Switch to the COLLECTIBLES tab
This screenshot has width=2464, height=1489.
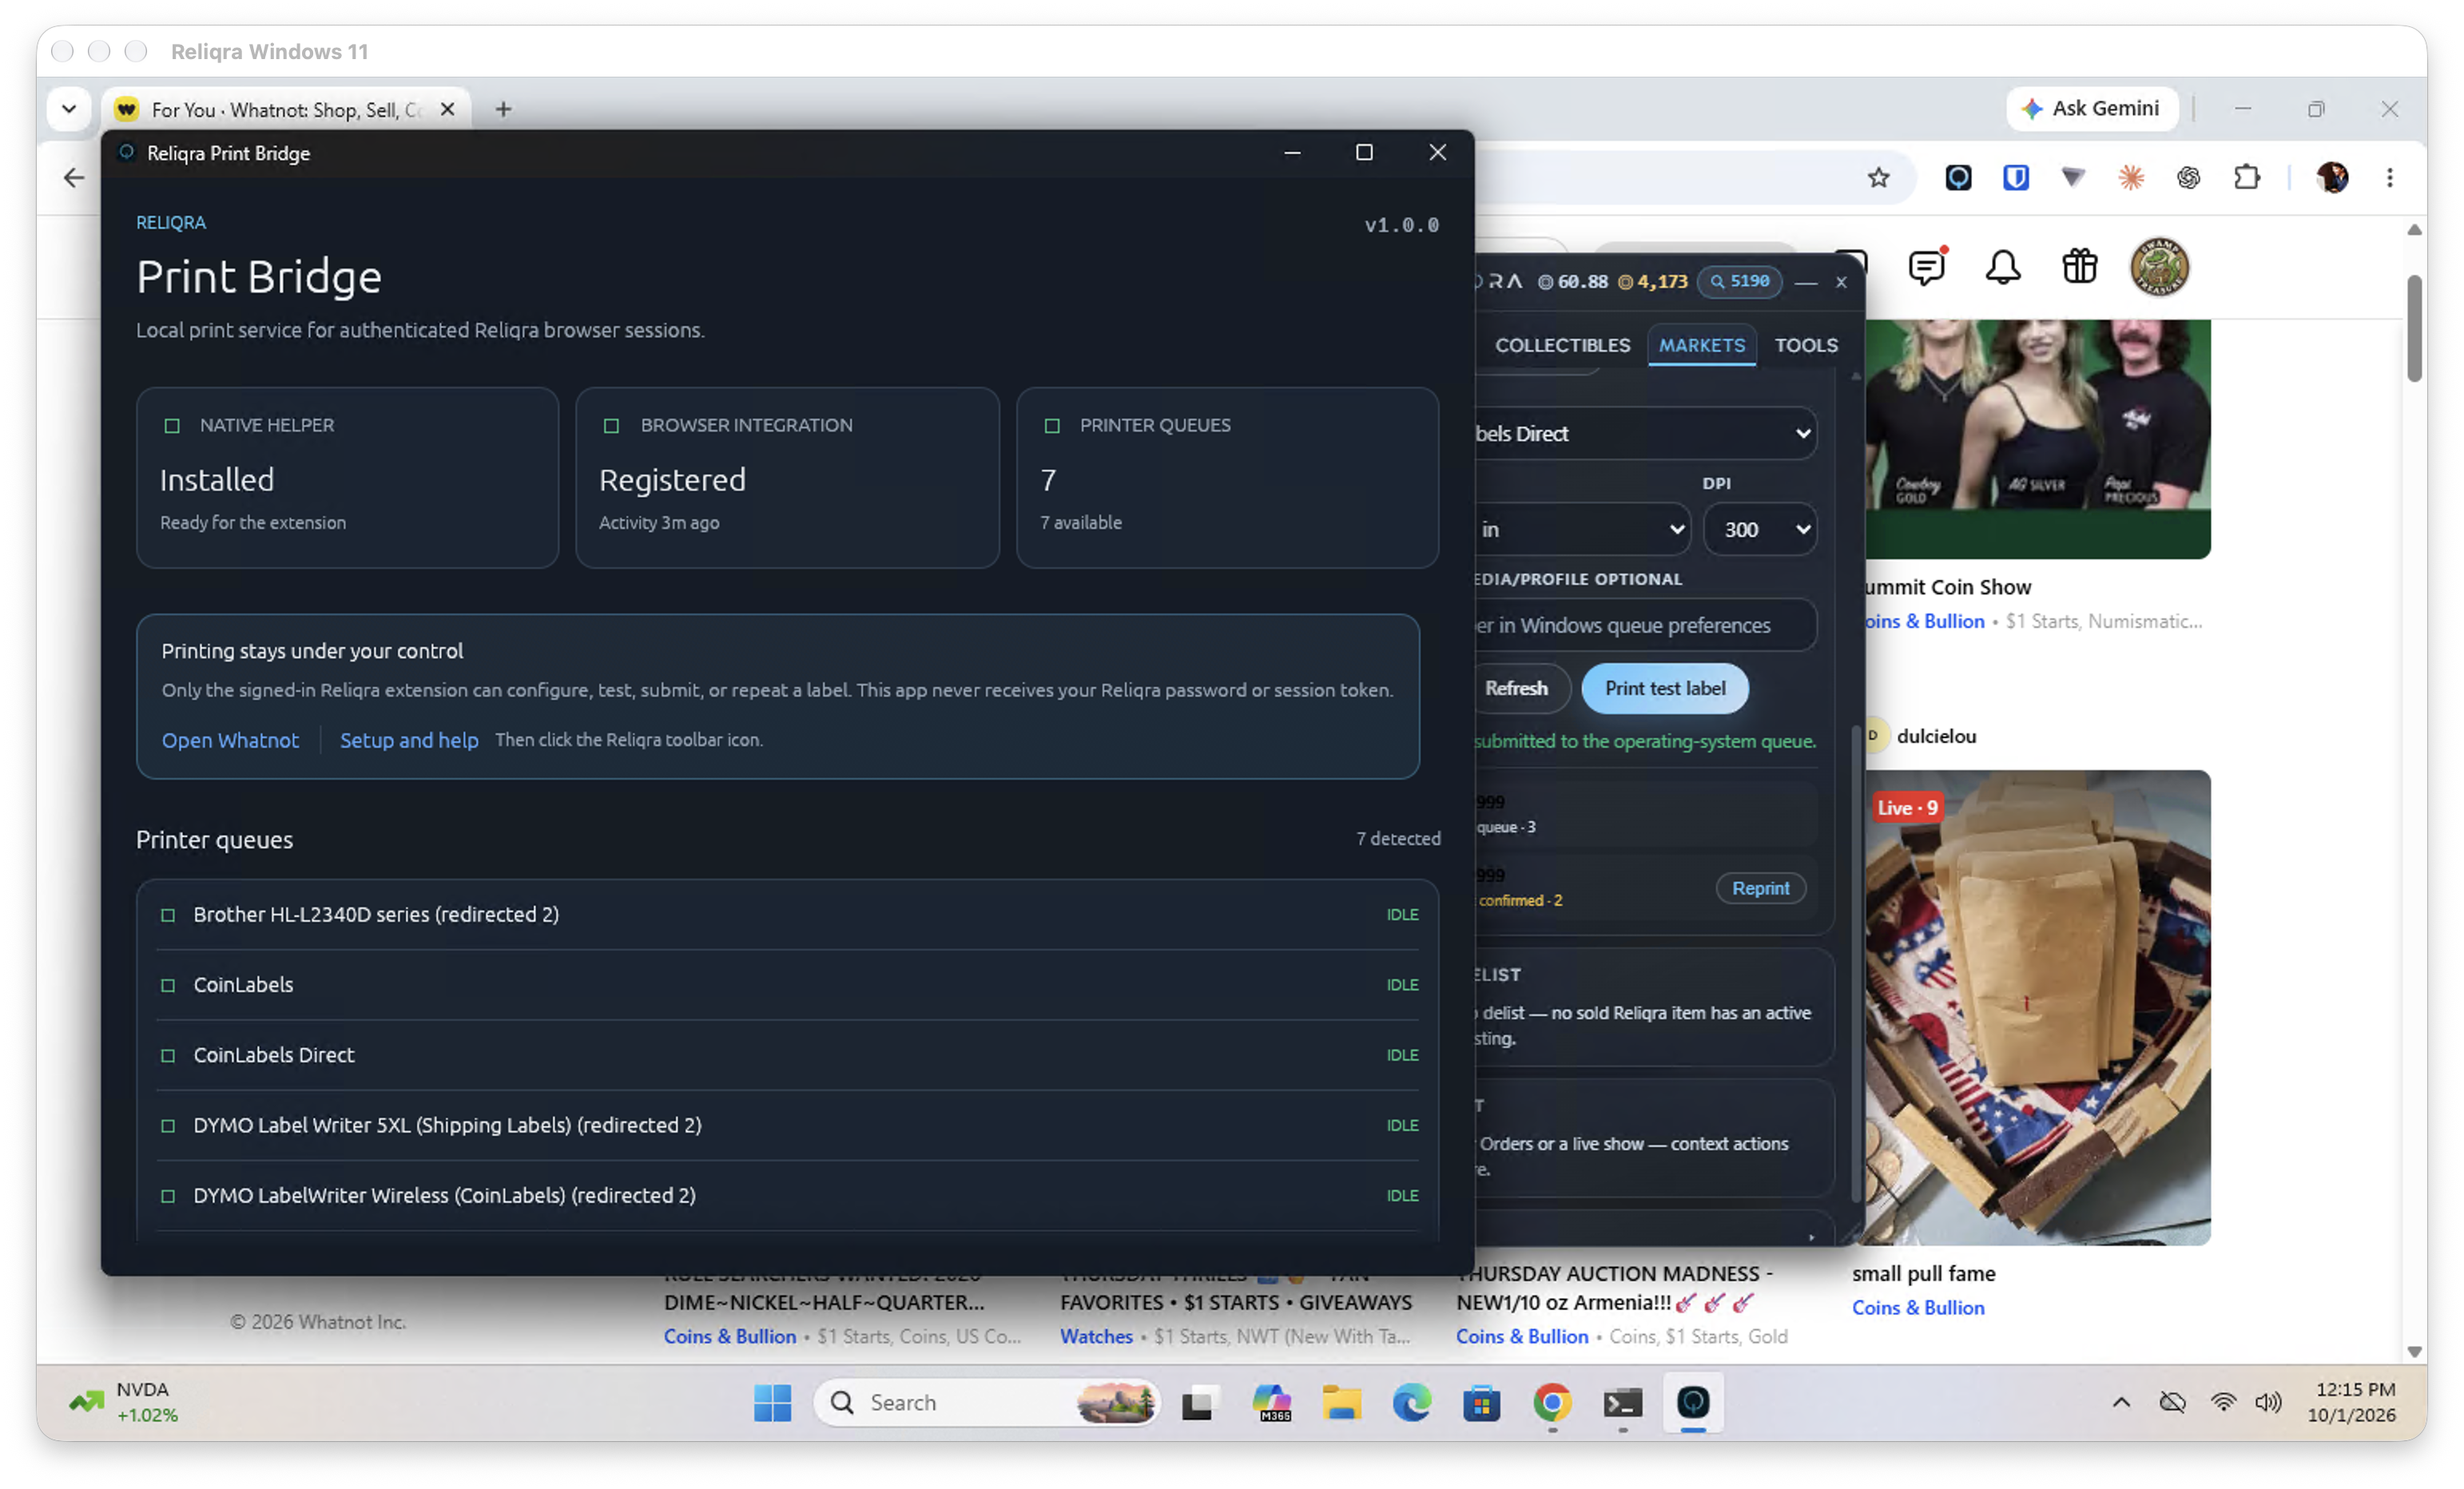tap(1562, 345)
